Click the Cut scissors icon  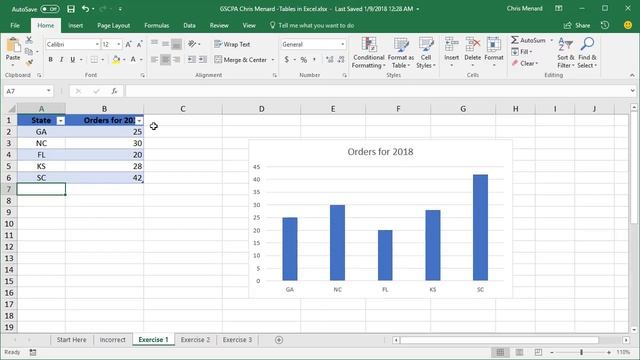pyautogui.click(x=29, y=40)
